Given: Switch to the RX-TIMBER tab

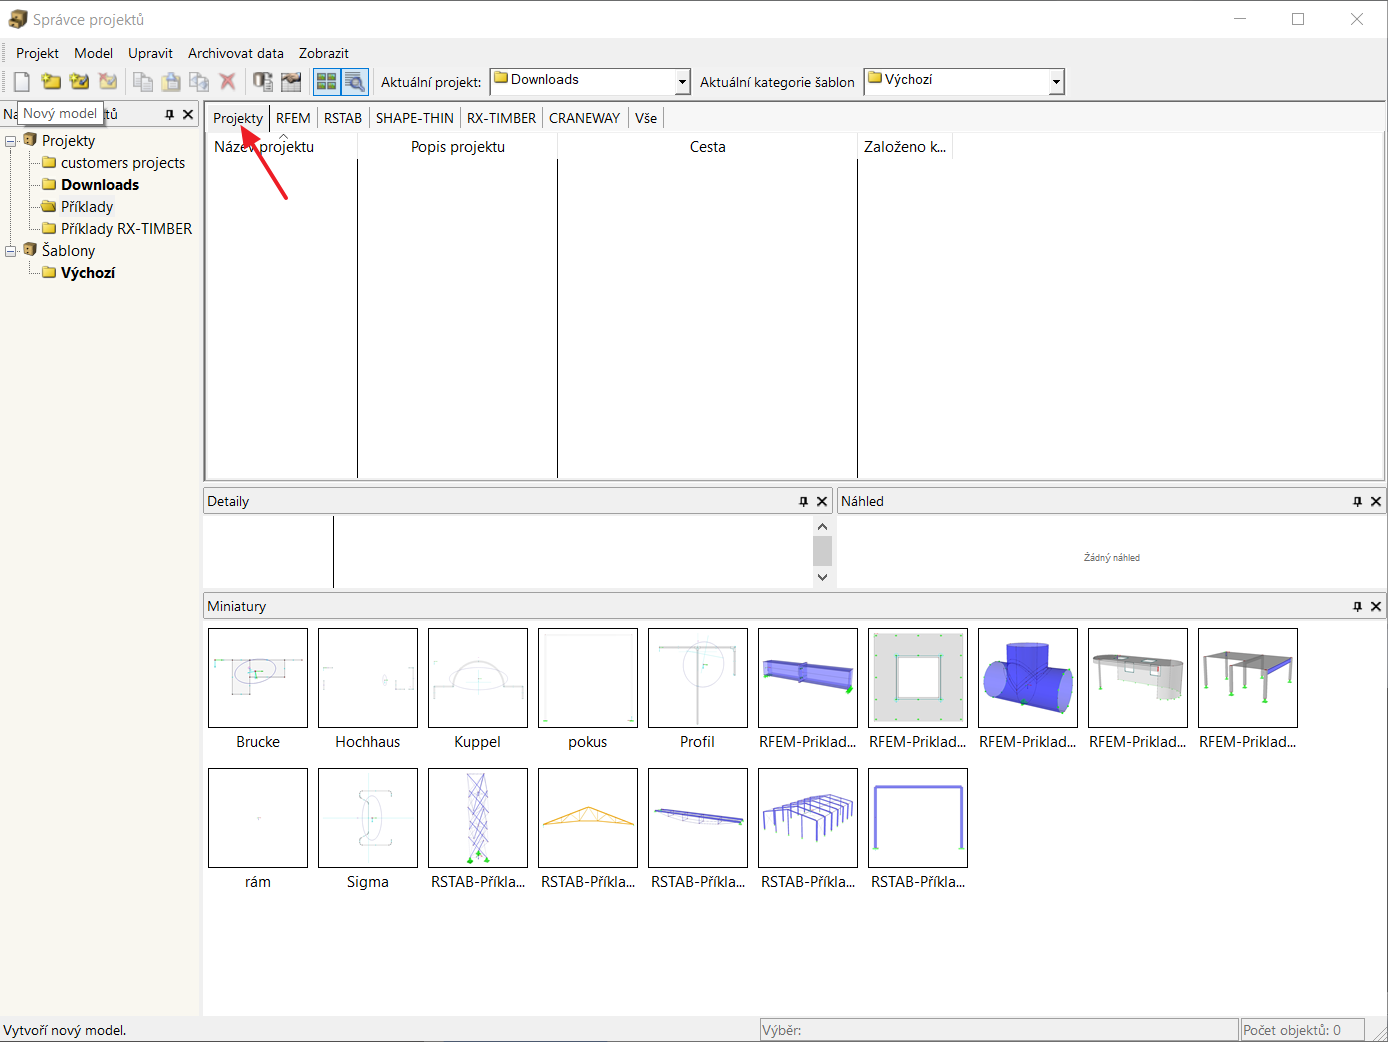Looking at the screenshot, I should [x=502, y=118].
